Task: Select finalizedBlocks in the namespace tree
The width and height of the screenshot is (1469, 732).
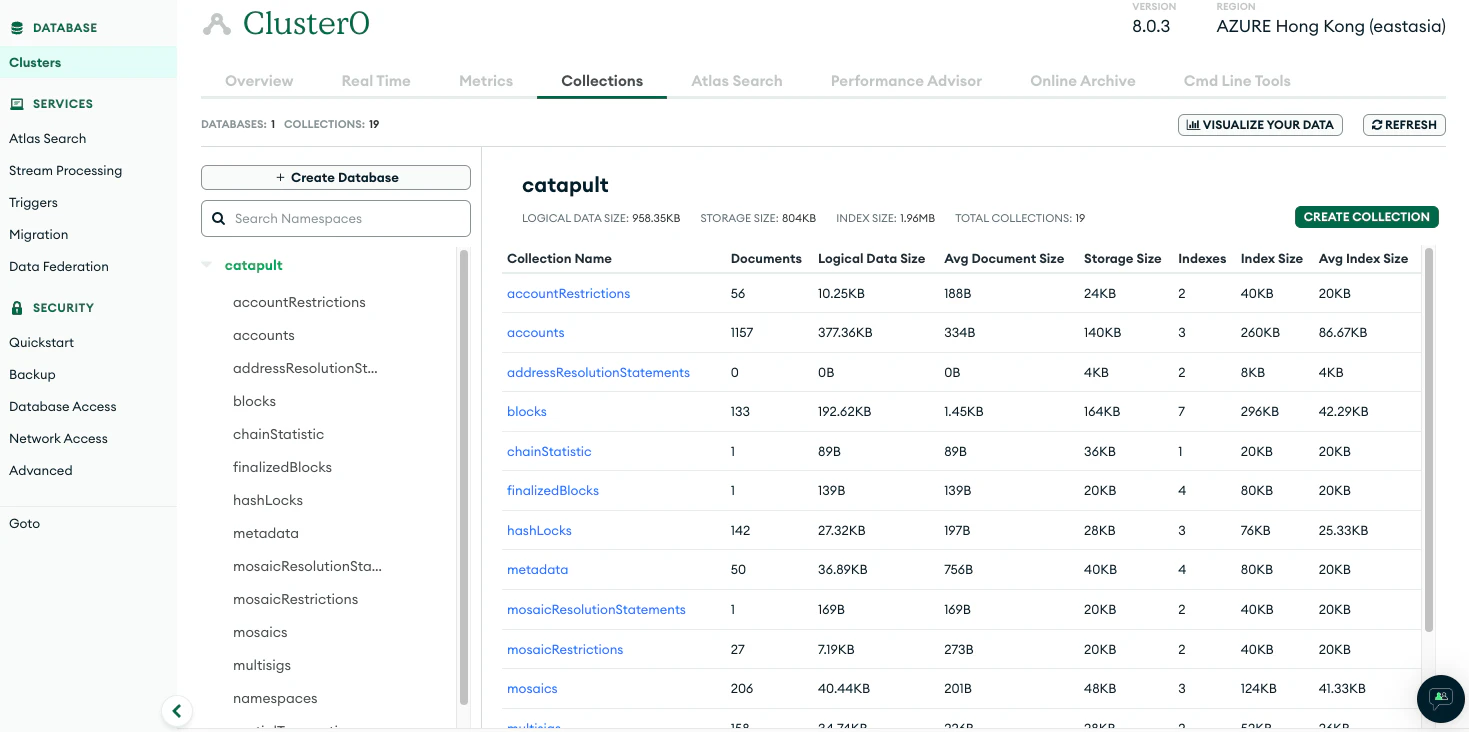Action: [282, 468]
